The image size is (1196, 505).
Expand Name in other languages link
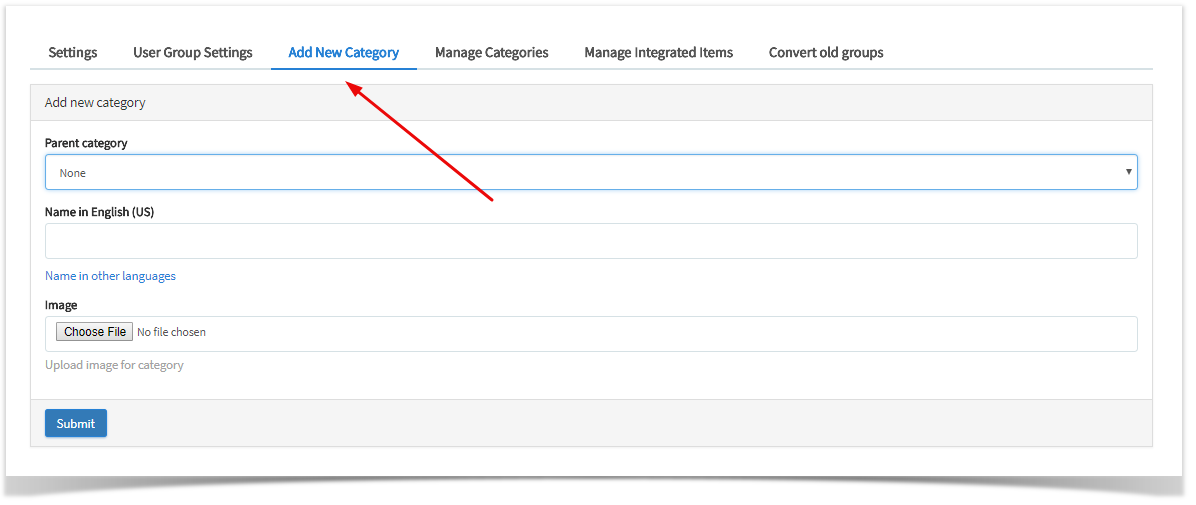[110, 276]
